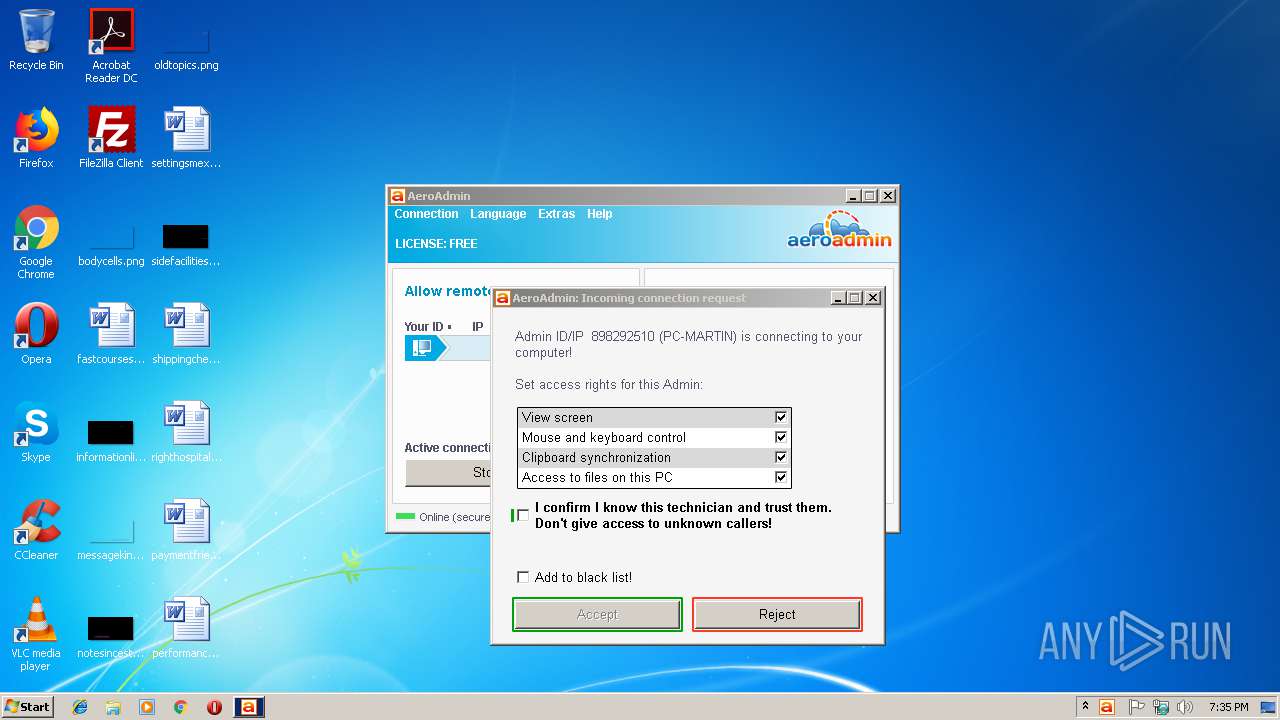
Task: Select righthospital Word document icon
Action: click(x=186, y=432)
